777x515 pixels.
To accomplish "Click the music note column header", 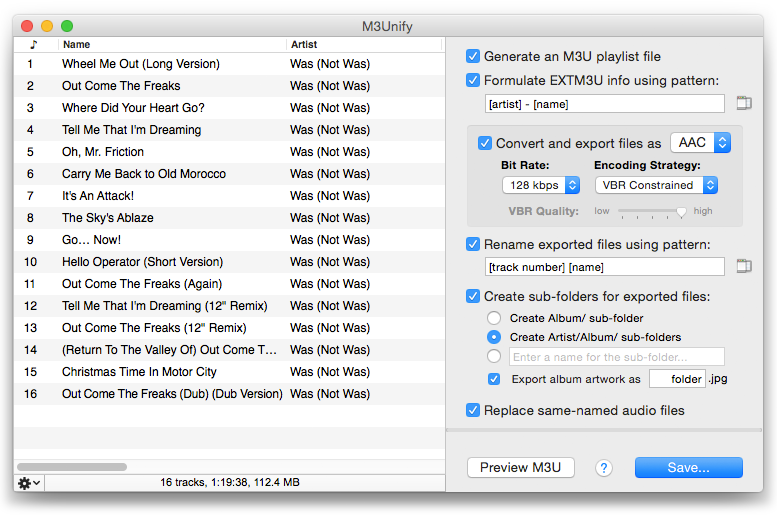I will (x=34, y=45).
